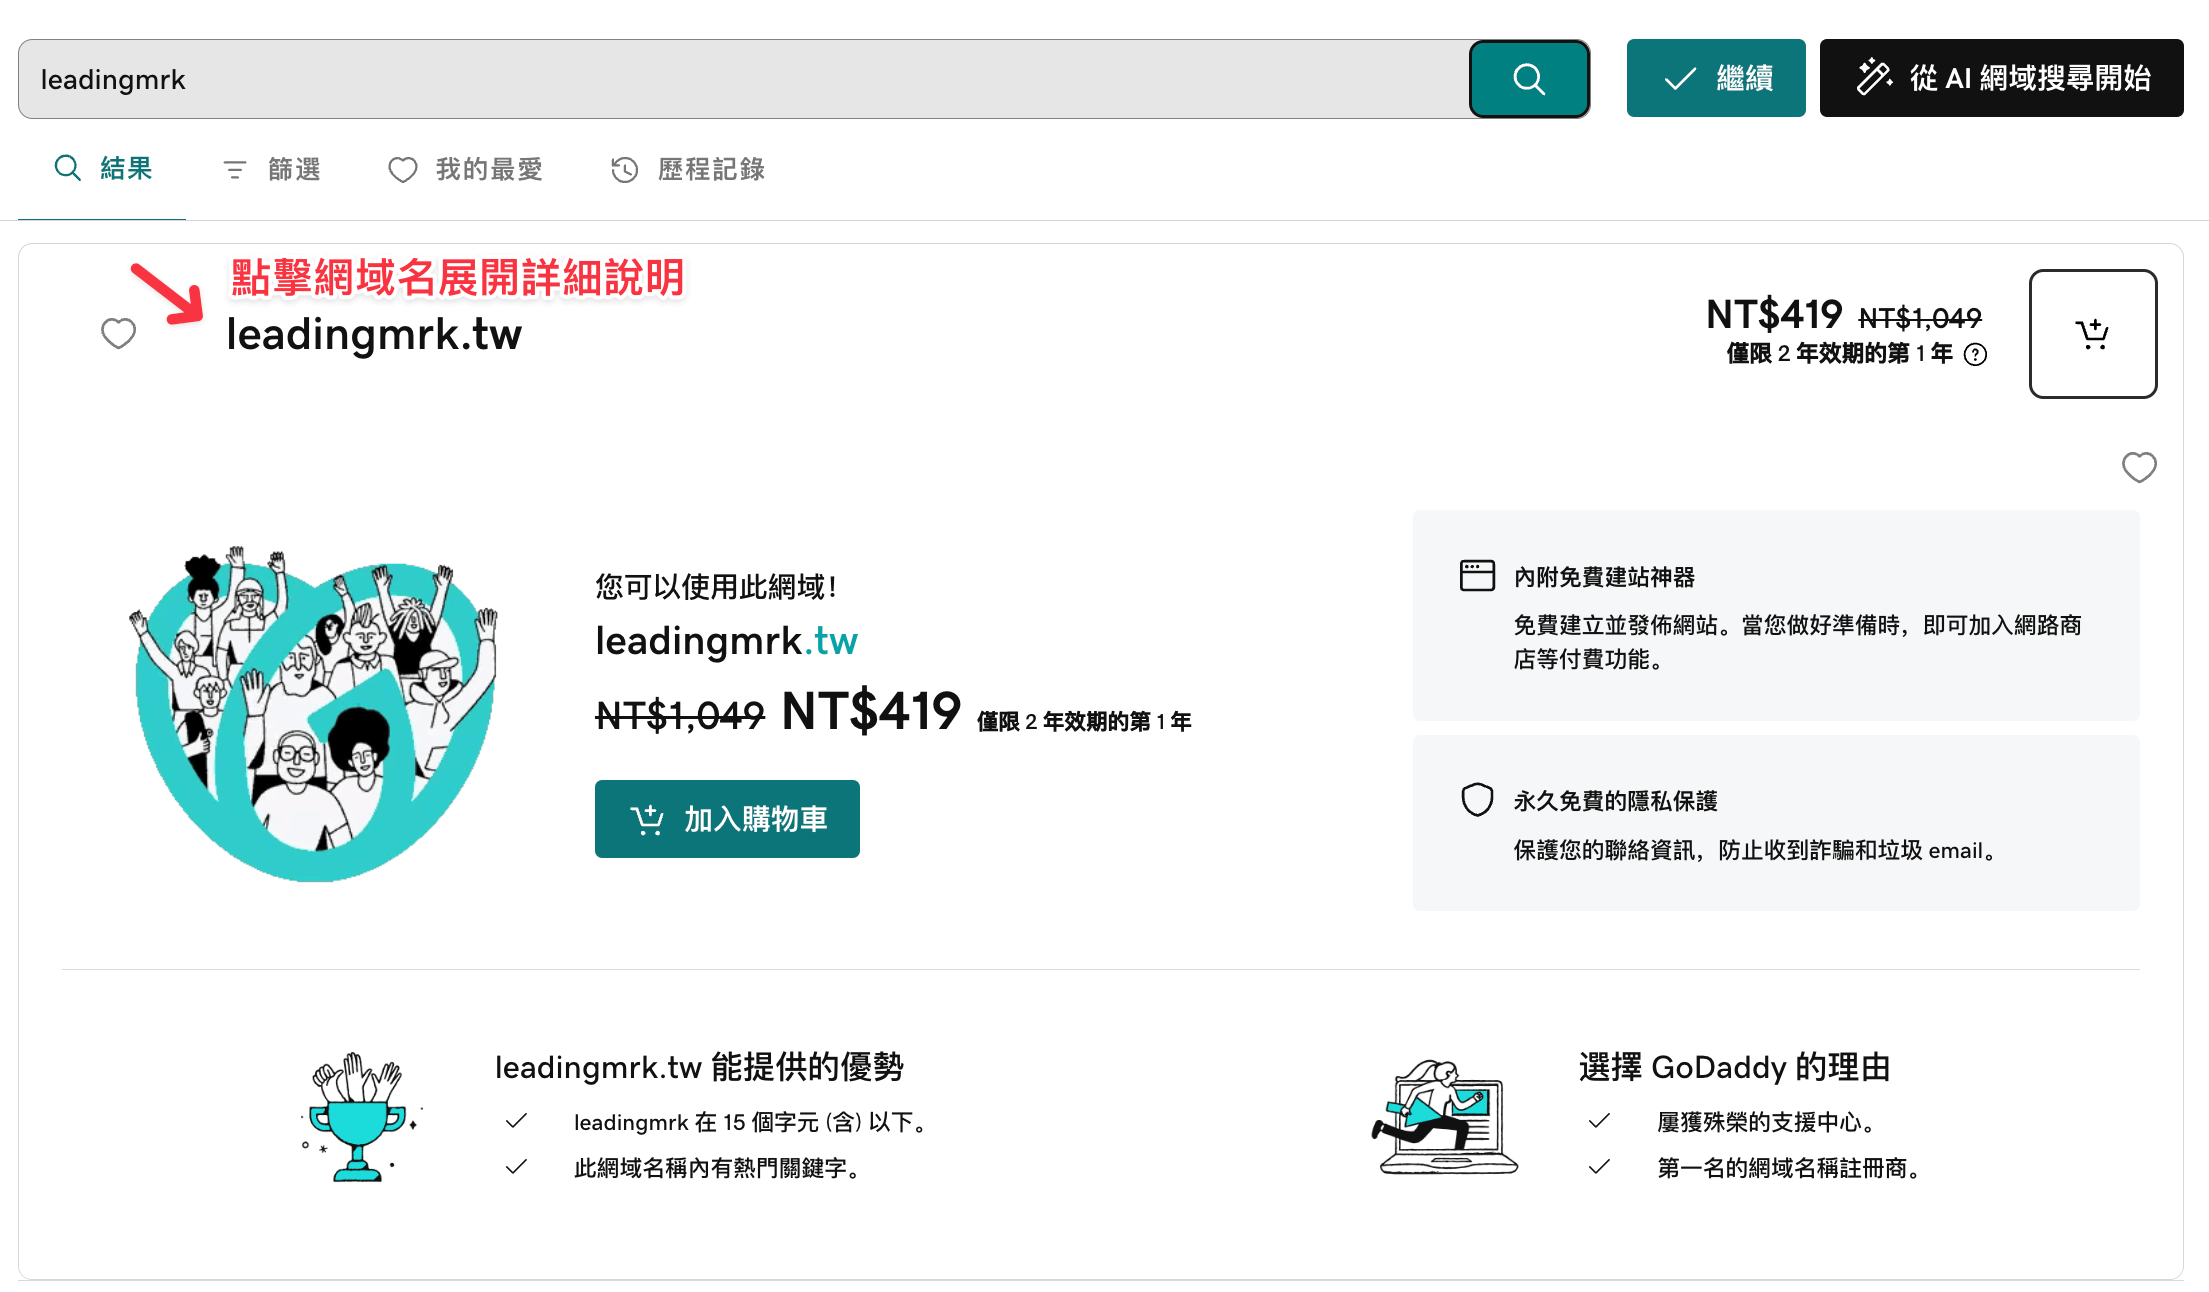Click the struck-through NT$1,049 price in header row
The width and height of the screenshot is (2209, 1292).
(x=1920, y=318)
